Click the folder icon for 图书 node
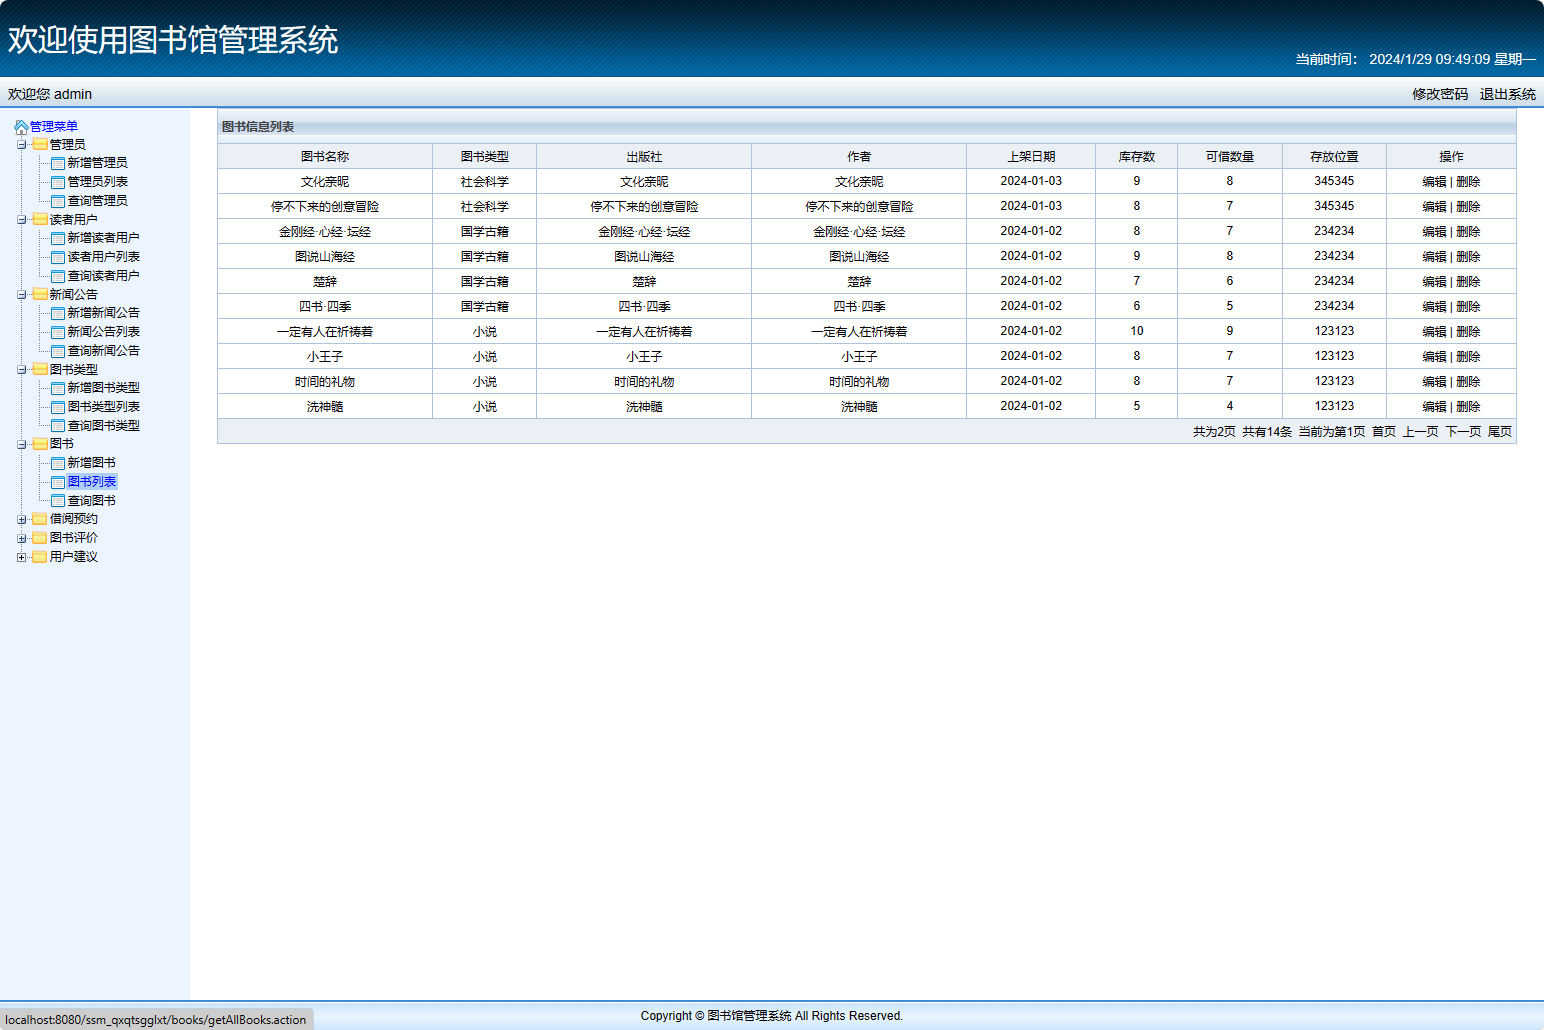Viewport: 1544px width, 1030px height. 40,444
